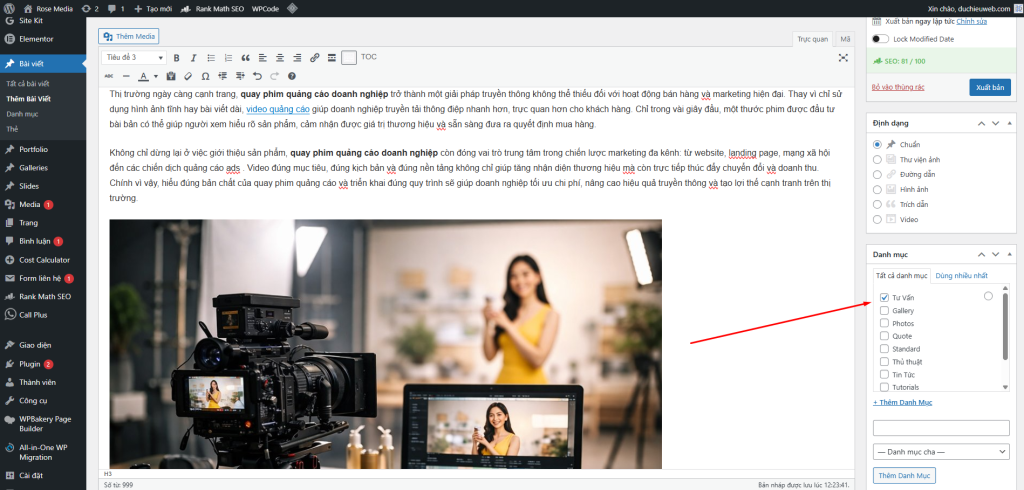Align text right

pos(297,57)
